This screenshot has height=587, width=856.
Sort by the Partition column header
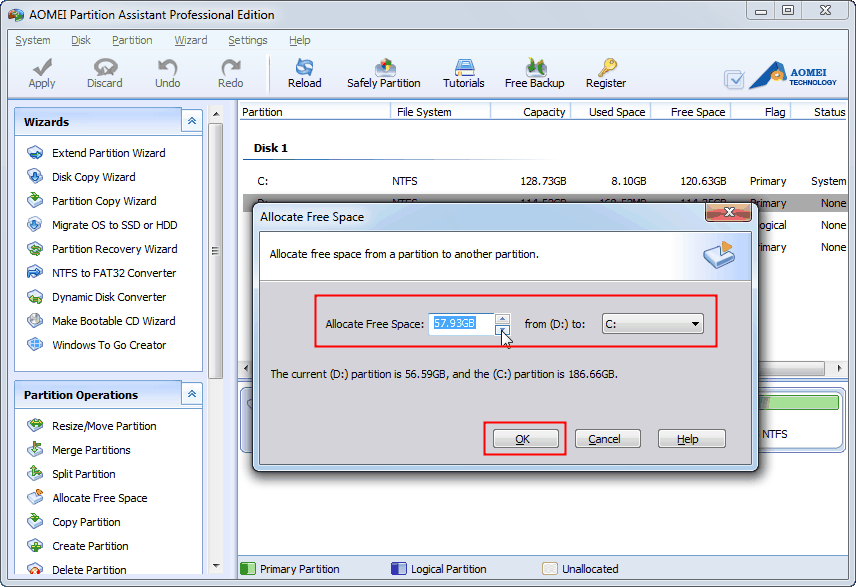pyautogui.click(x=315, y=112)
